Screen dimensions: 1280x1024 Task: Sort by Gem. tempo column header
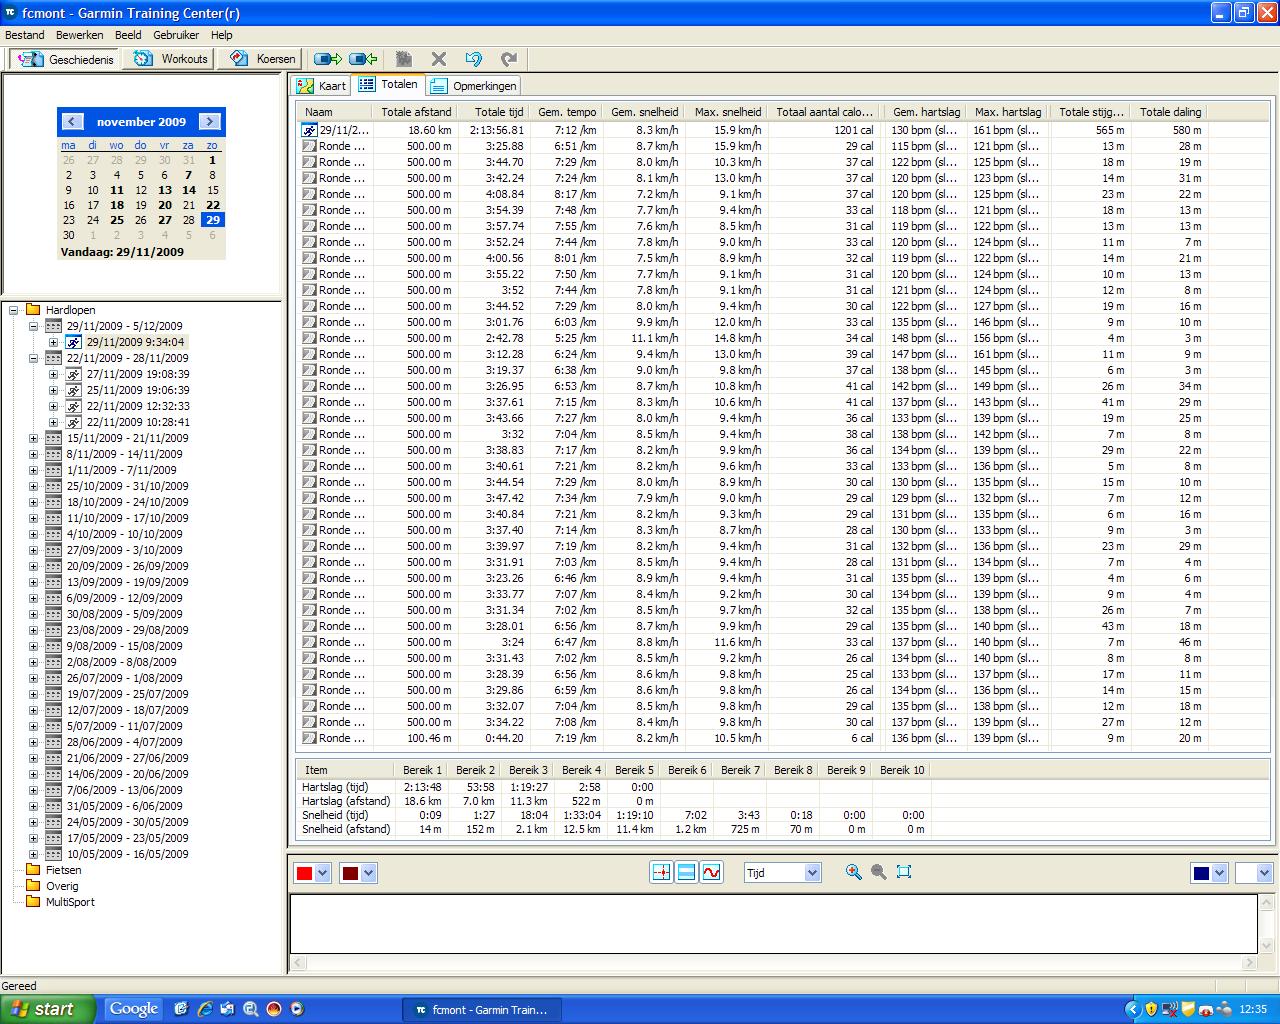pos(566,112)
